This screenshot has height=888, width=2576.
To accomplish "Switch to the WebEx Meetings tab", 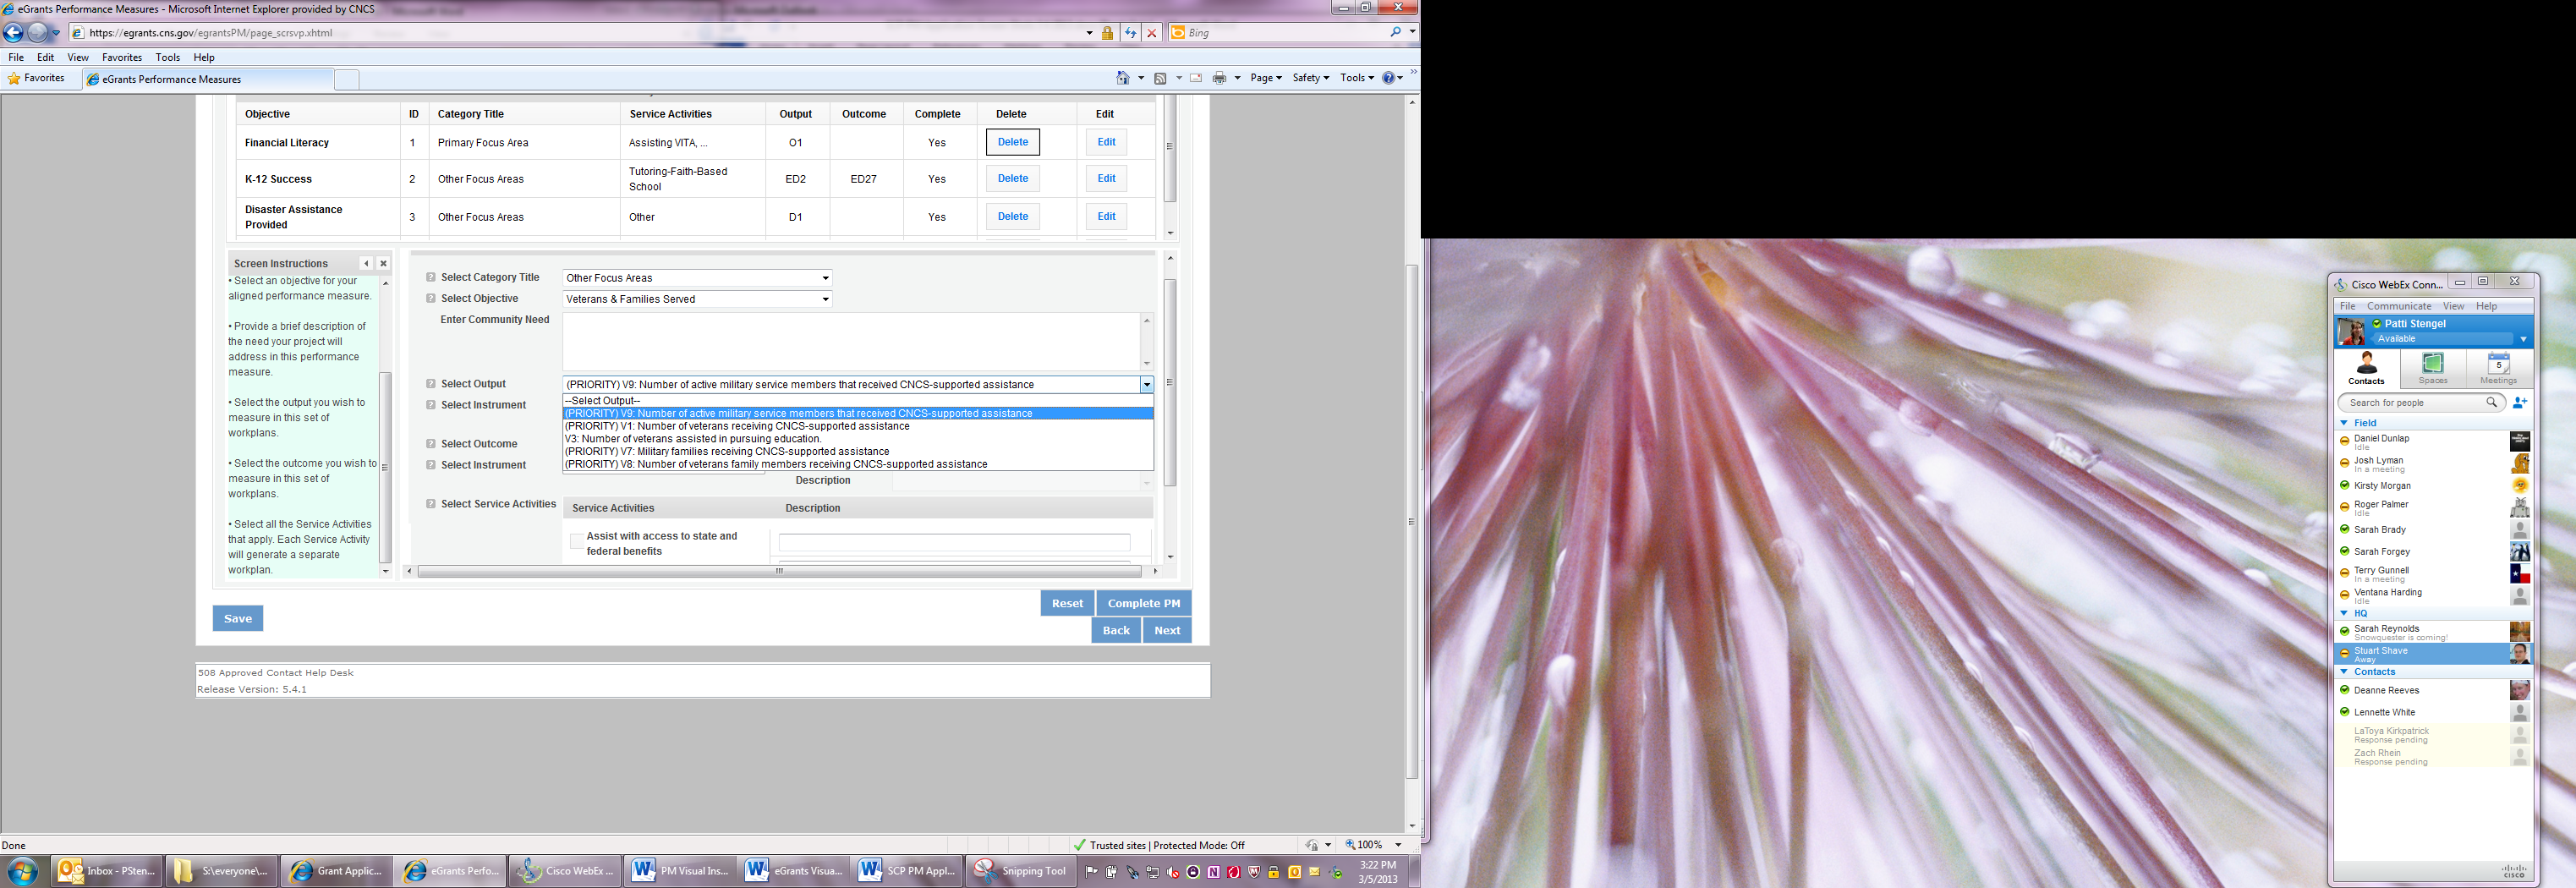I will [2498, 368].
